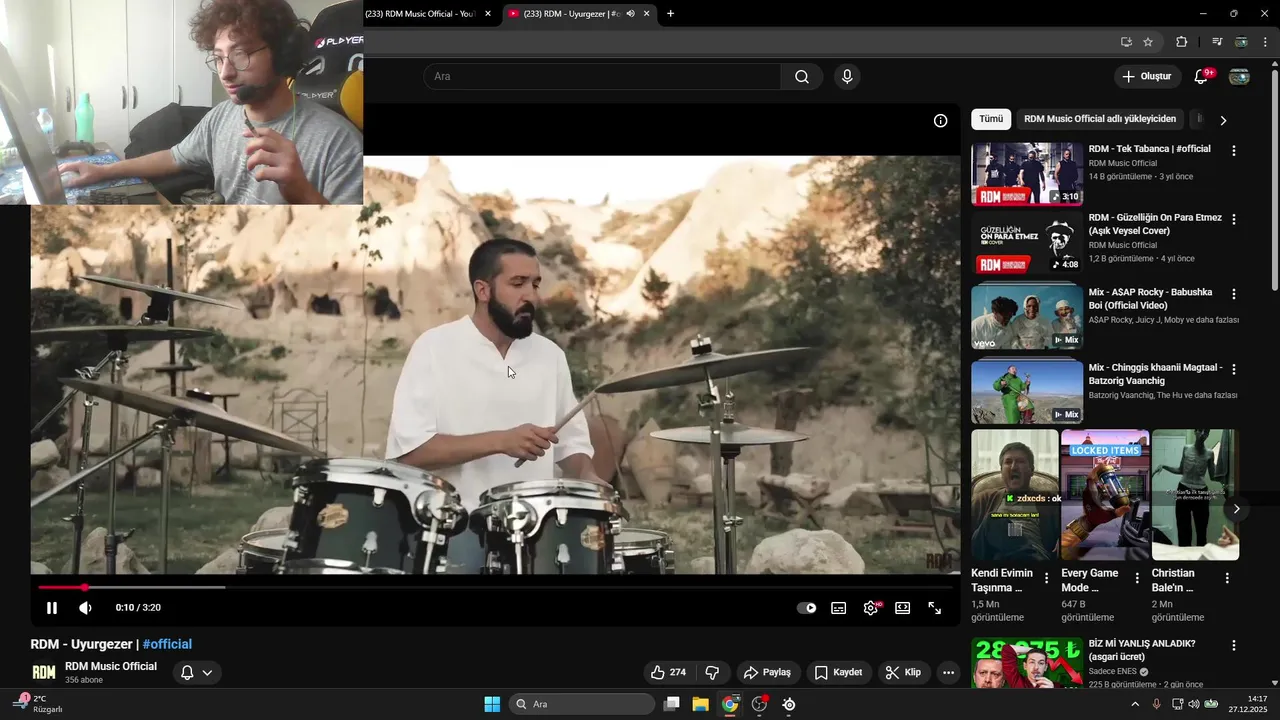Image resolution: width=1280 pixels, height=720 pixels.
Task: Like the video with 274 likes
Action: [x=668, y=672]
